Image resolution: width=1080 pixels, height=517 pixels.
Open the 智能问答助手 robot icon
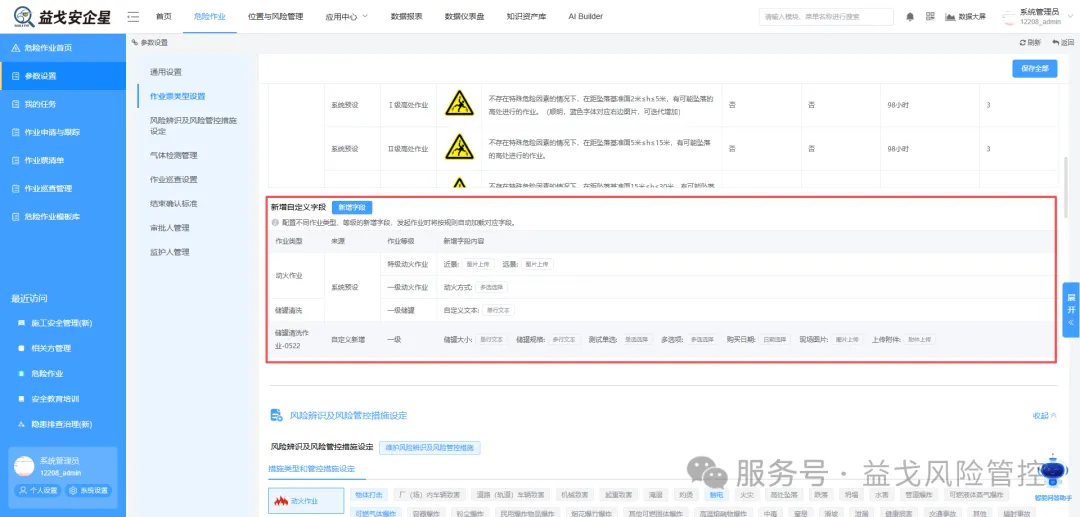click(x=1053, y=472)
